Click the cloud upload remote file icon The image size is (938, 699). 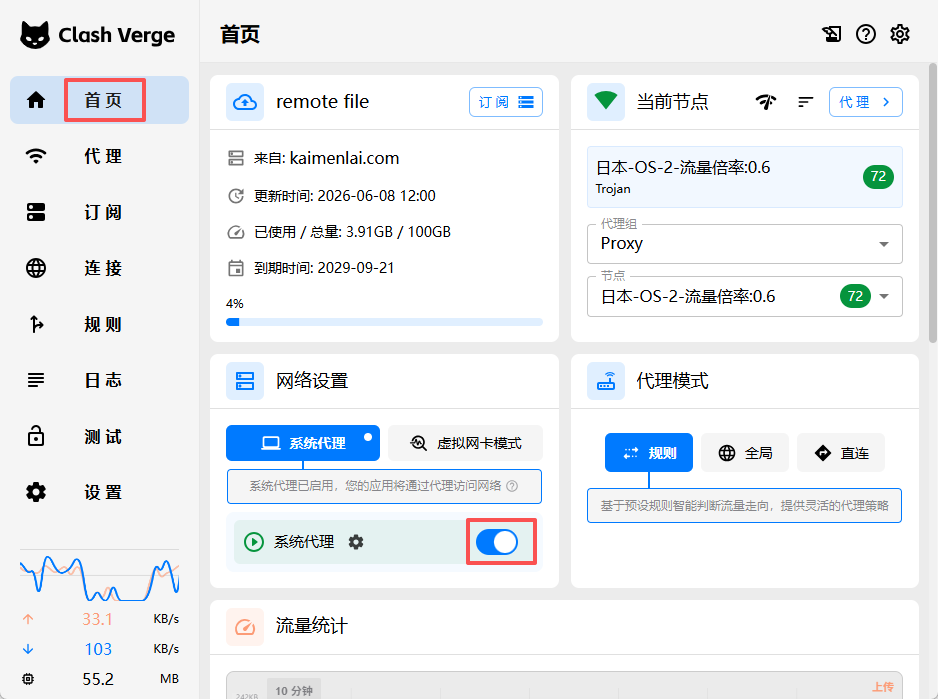click(x=245, y=102)
